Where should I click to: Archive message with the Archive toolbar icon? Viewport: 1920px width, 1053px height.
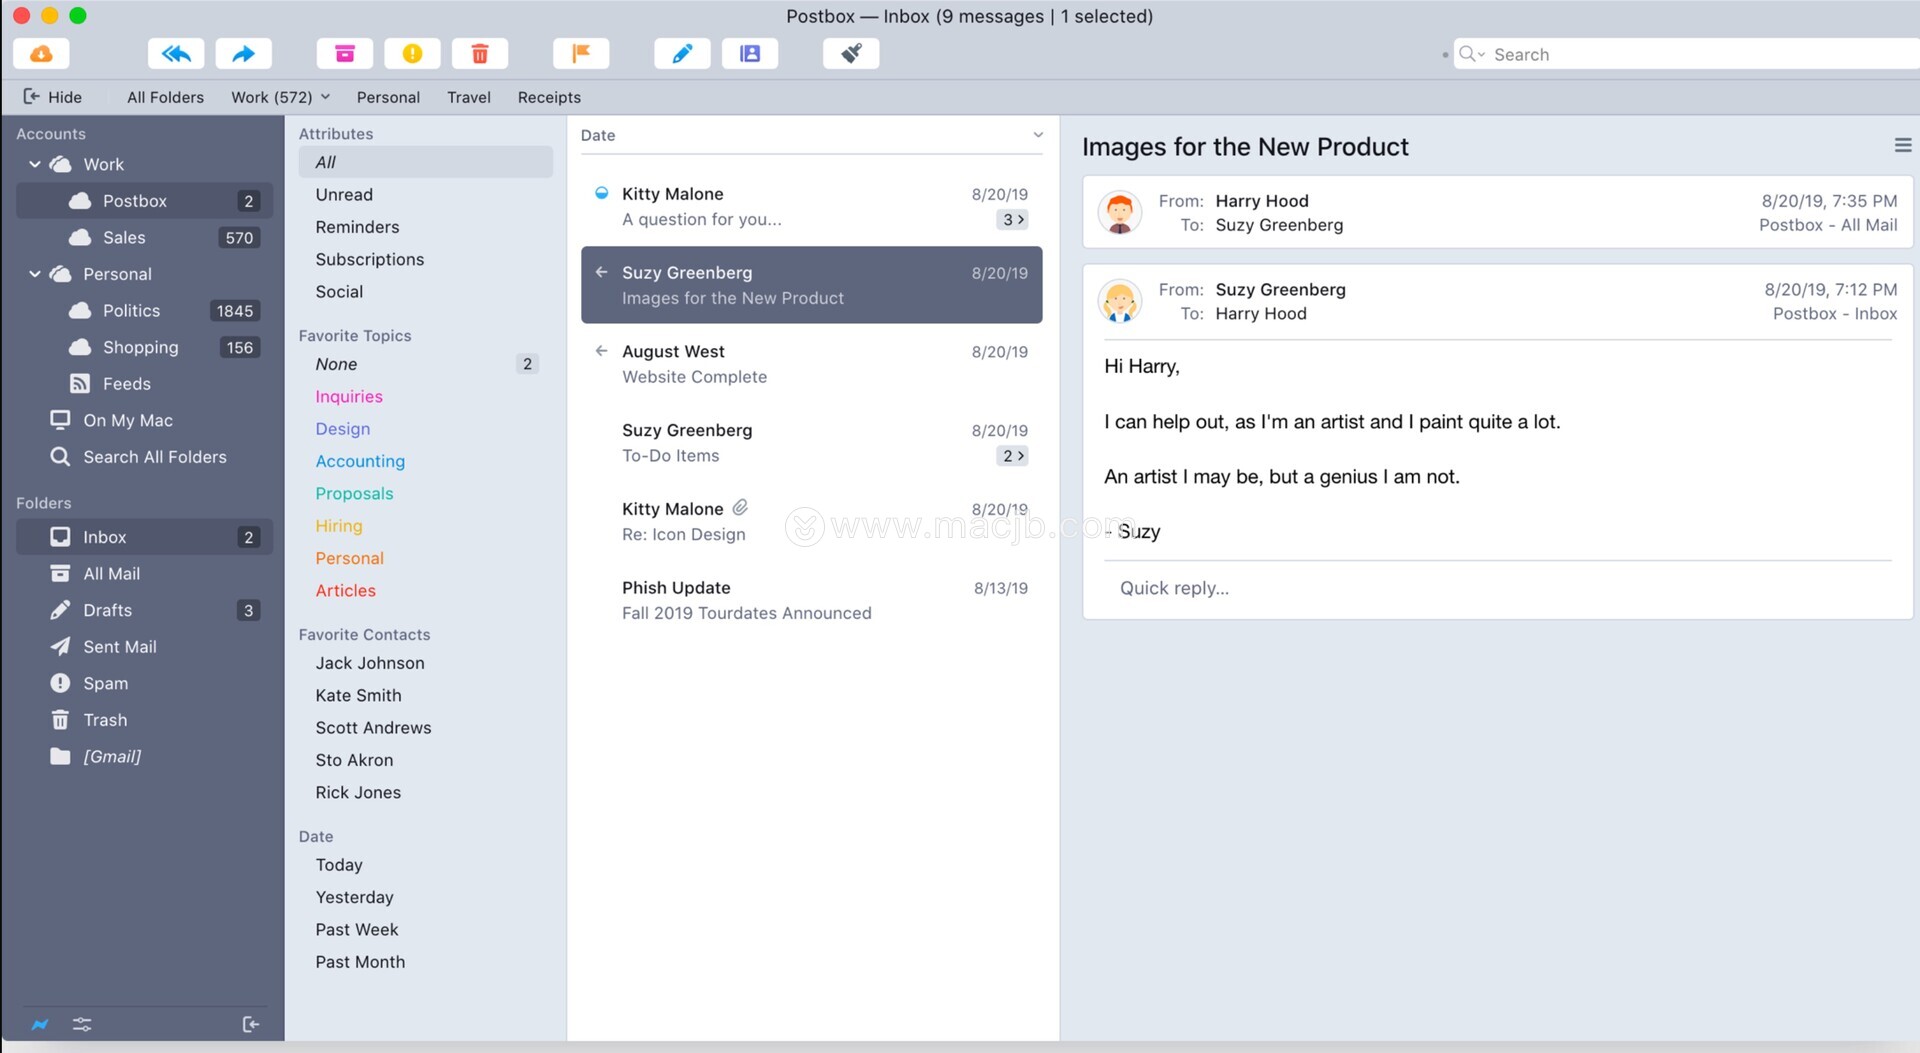[345, 54]
